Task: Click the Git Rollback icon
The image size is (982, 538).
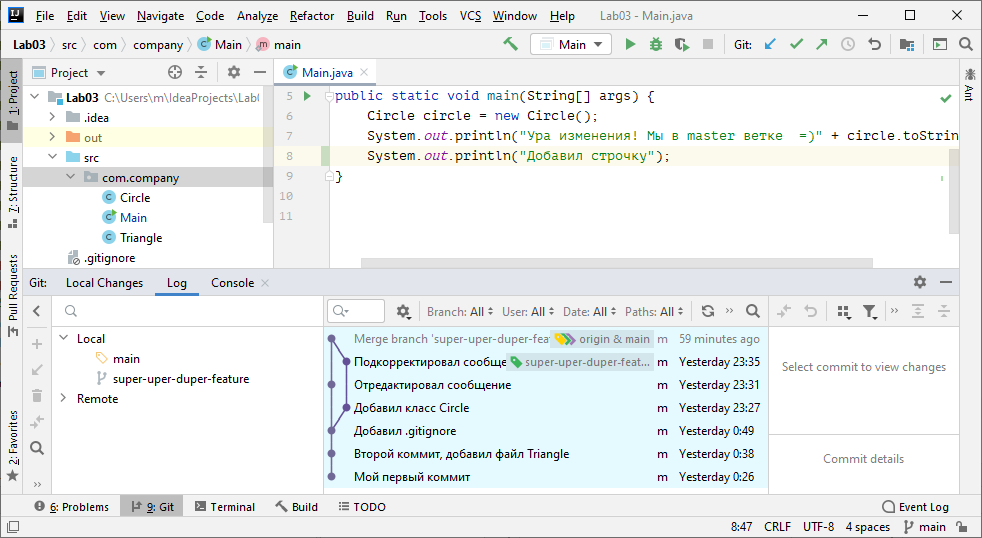Action: click(874, 44)
